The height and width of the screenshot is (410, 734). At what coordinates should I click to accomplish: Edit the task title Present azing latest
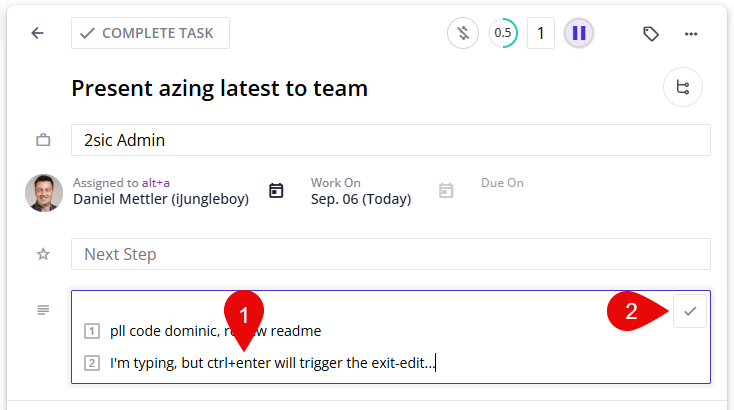220,88
